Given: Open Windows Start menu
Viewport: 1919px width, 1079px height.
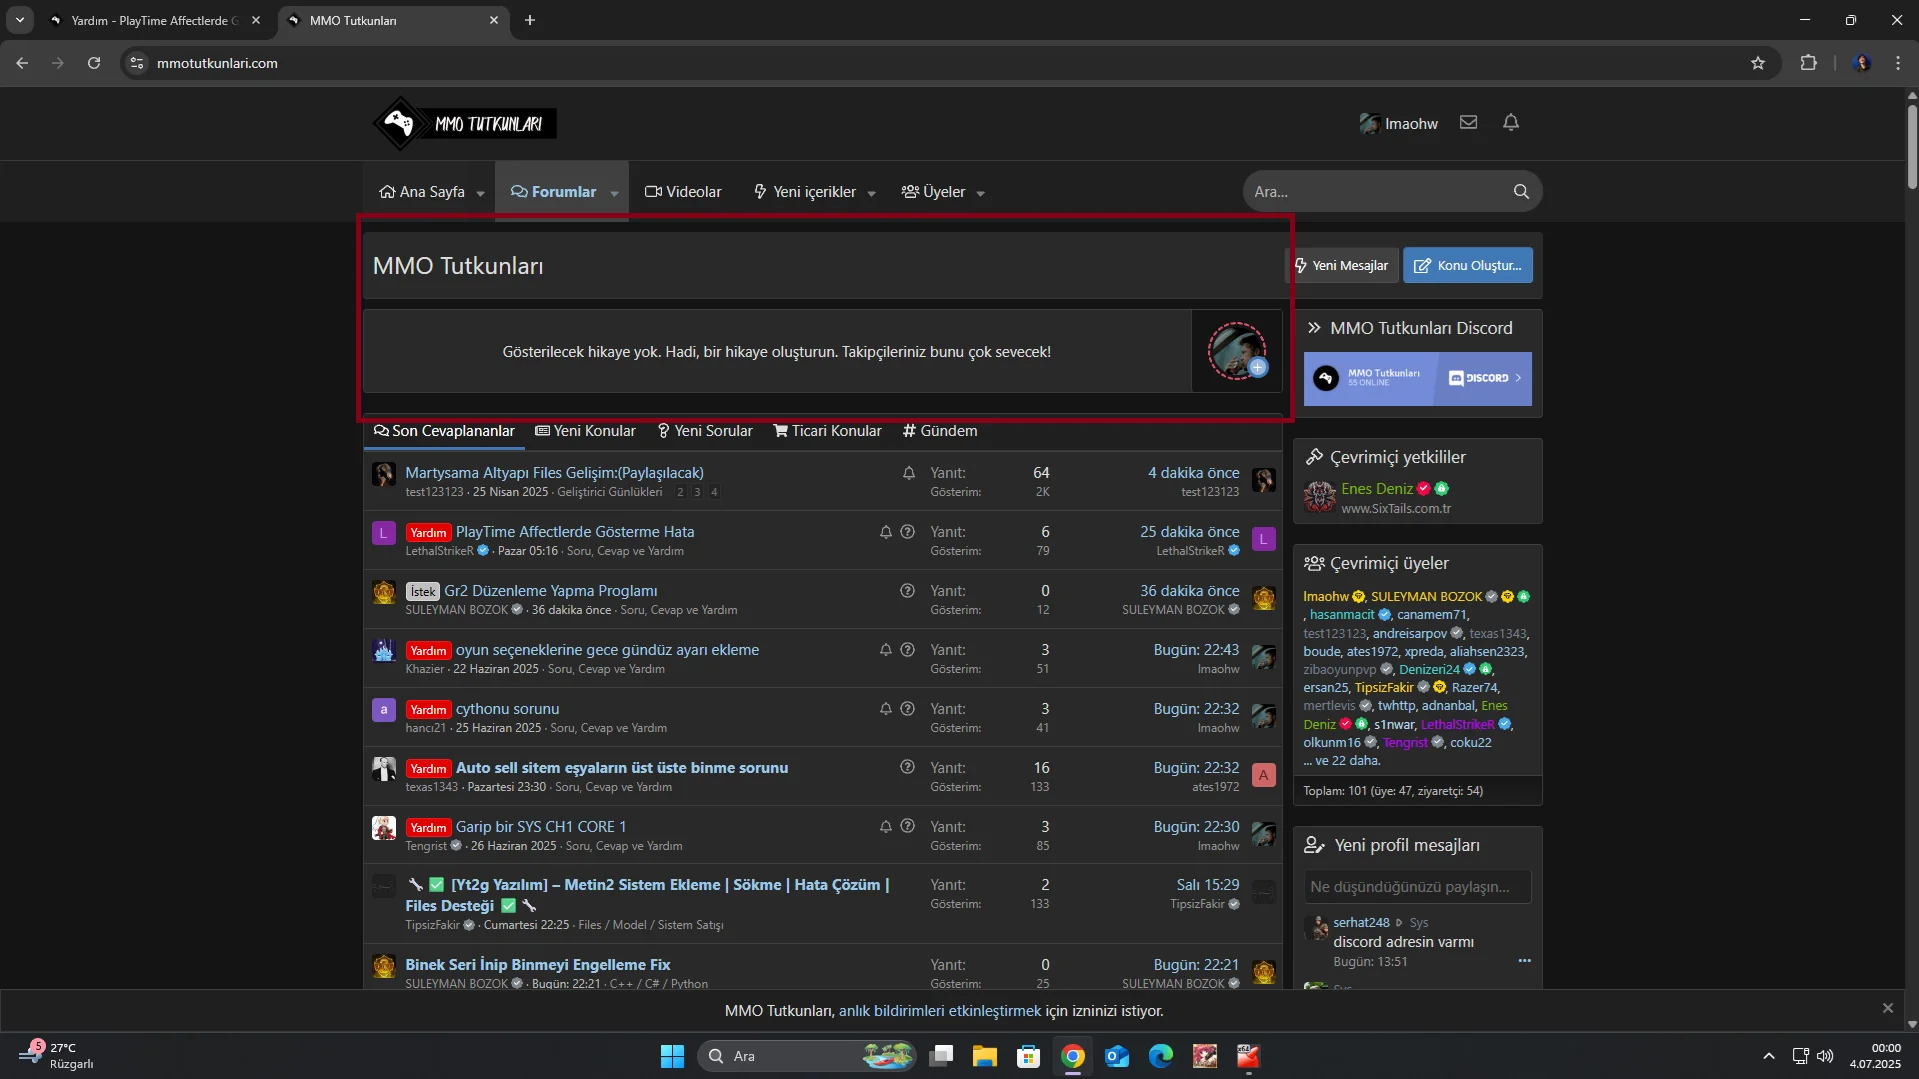Looking at the screenshot, I should [672, 1056].
